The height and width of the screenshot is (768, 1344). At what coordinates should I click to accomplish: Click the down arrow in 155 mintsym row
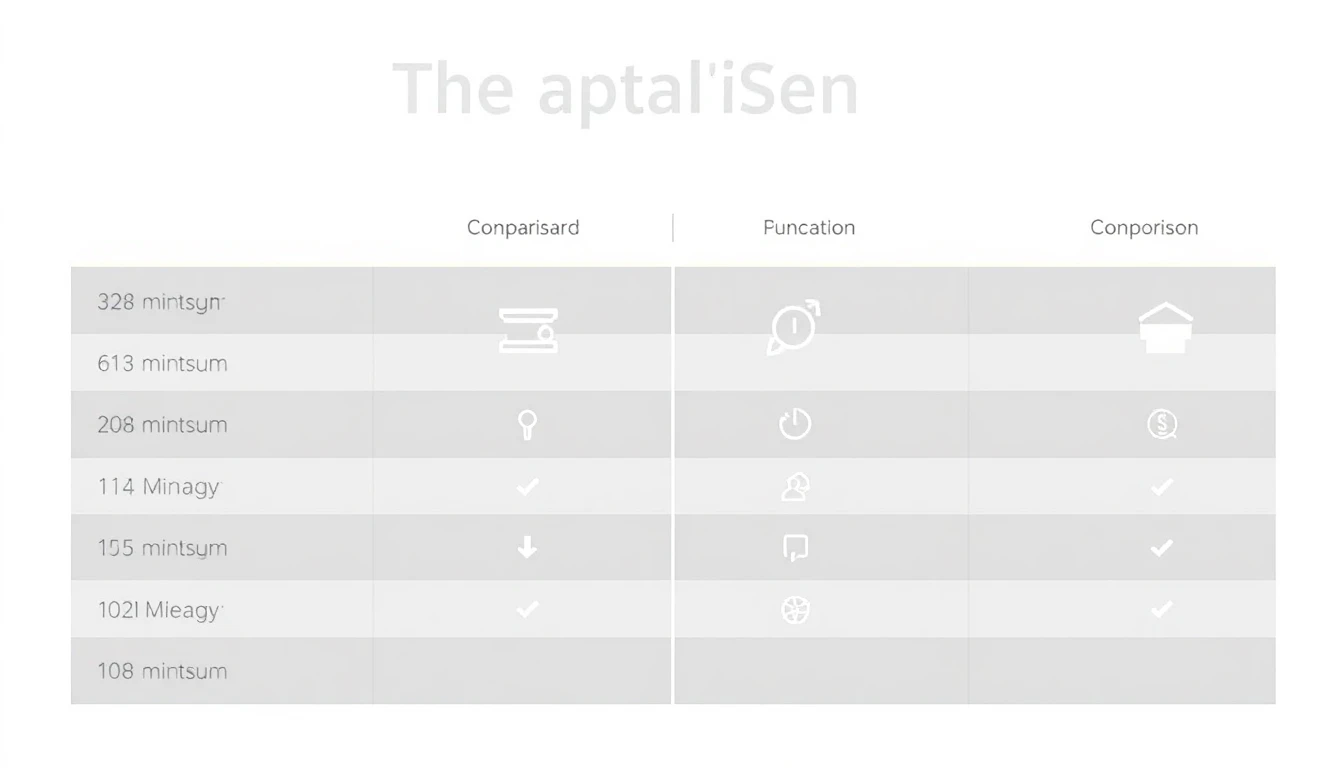click(x=528, y=548)
